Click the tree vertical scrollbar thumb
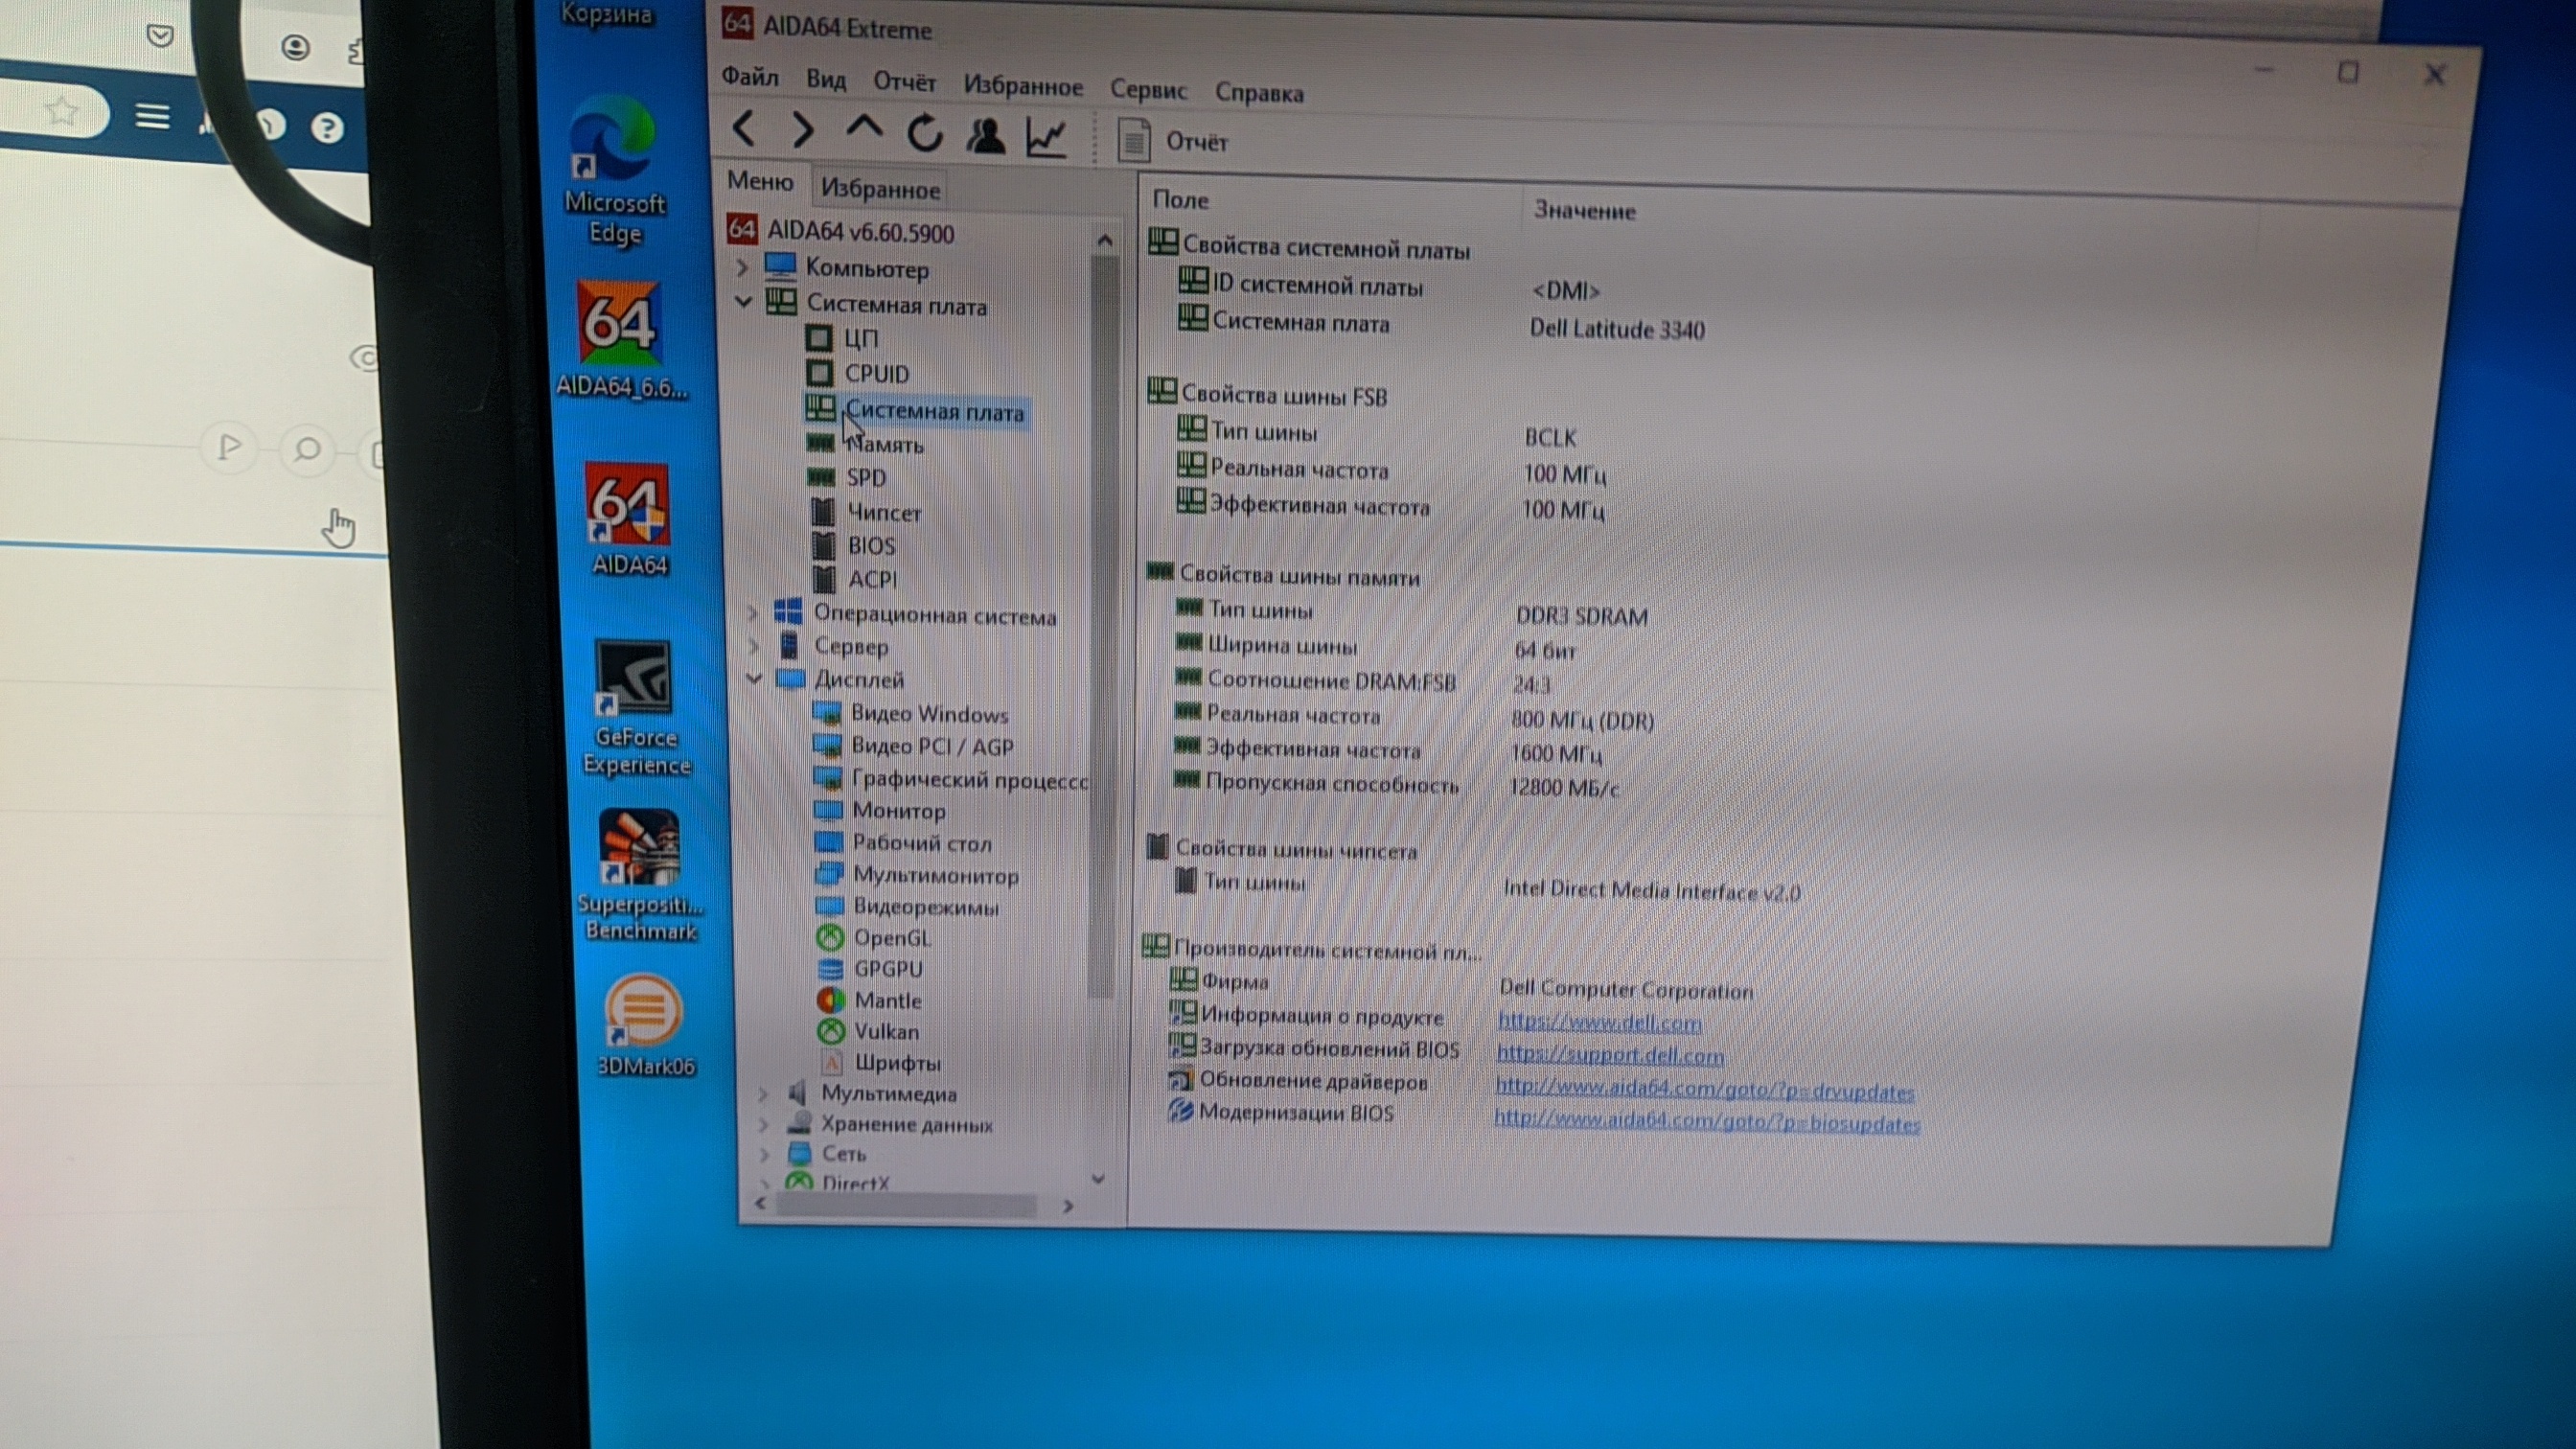The image size is (2576, 1449). 1102,625
